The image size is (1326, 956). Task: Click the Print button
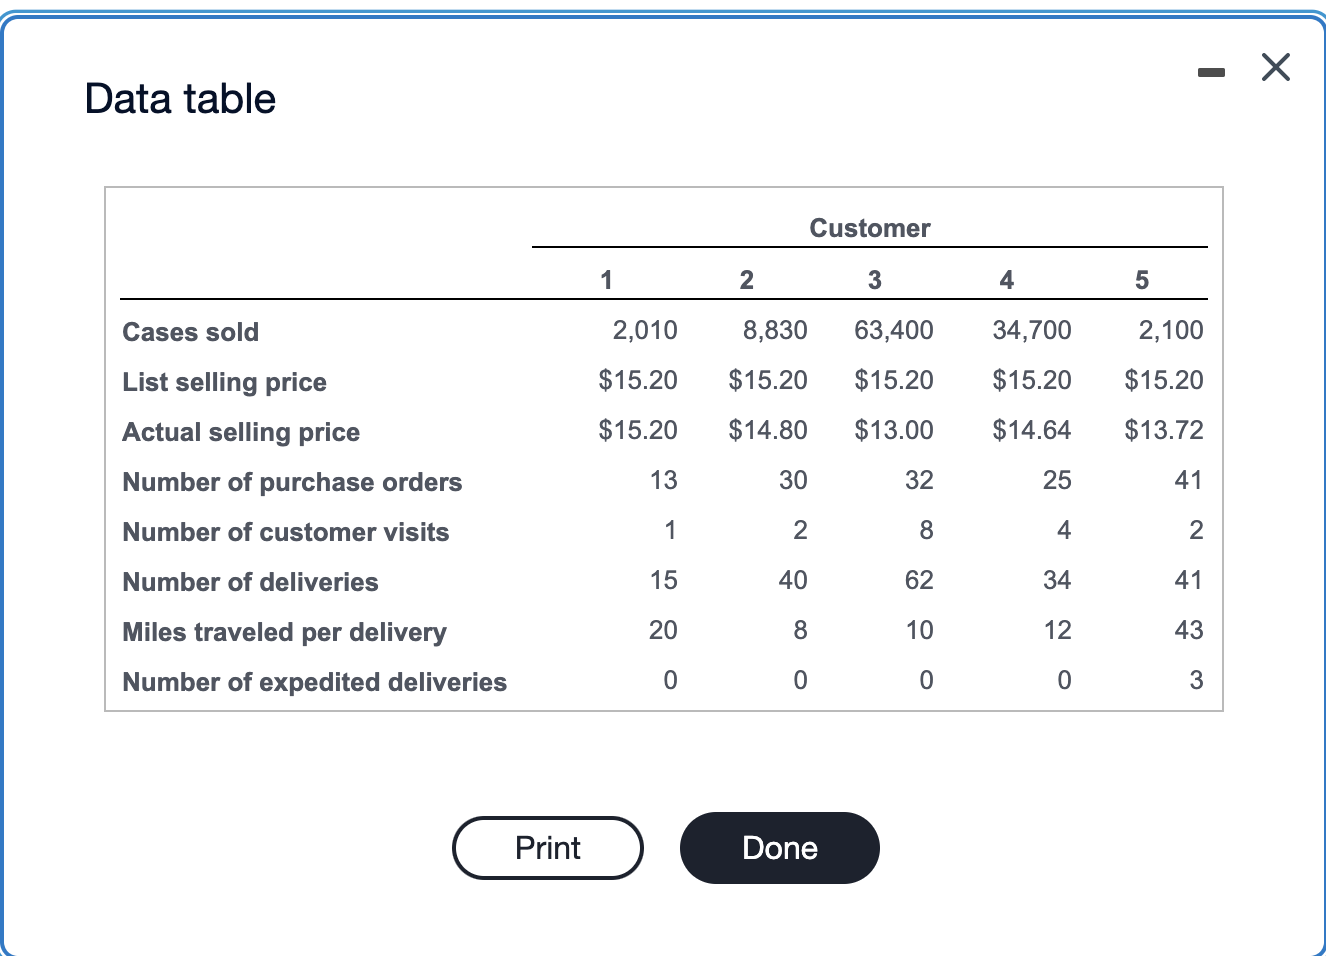tap(547, 847)
